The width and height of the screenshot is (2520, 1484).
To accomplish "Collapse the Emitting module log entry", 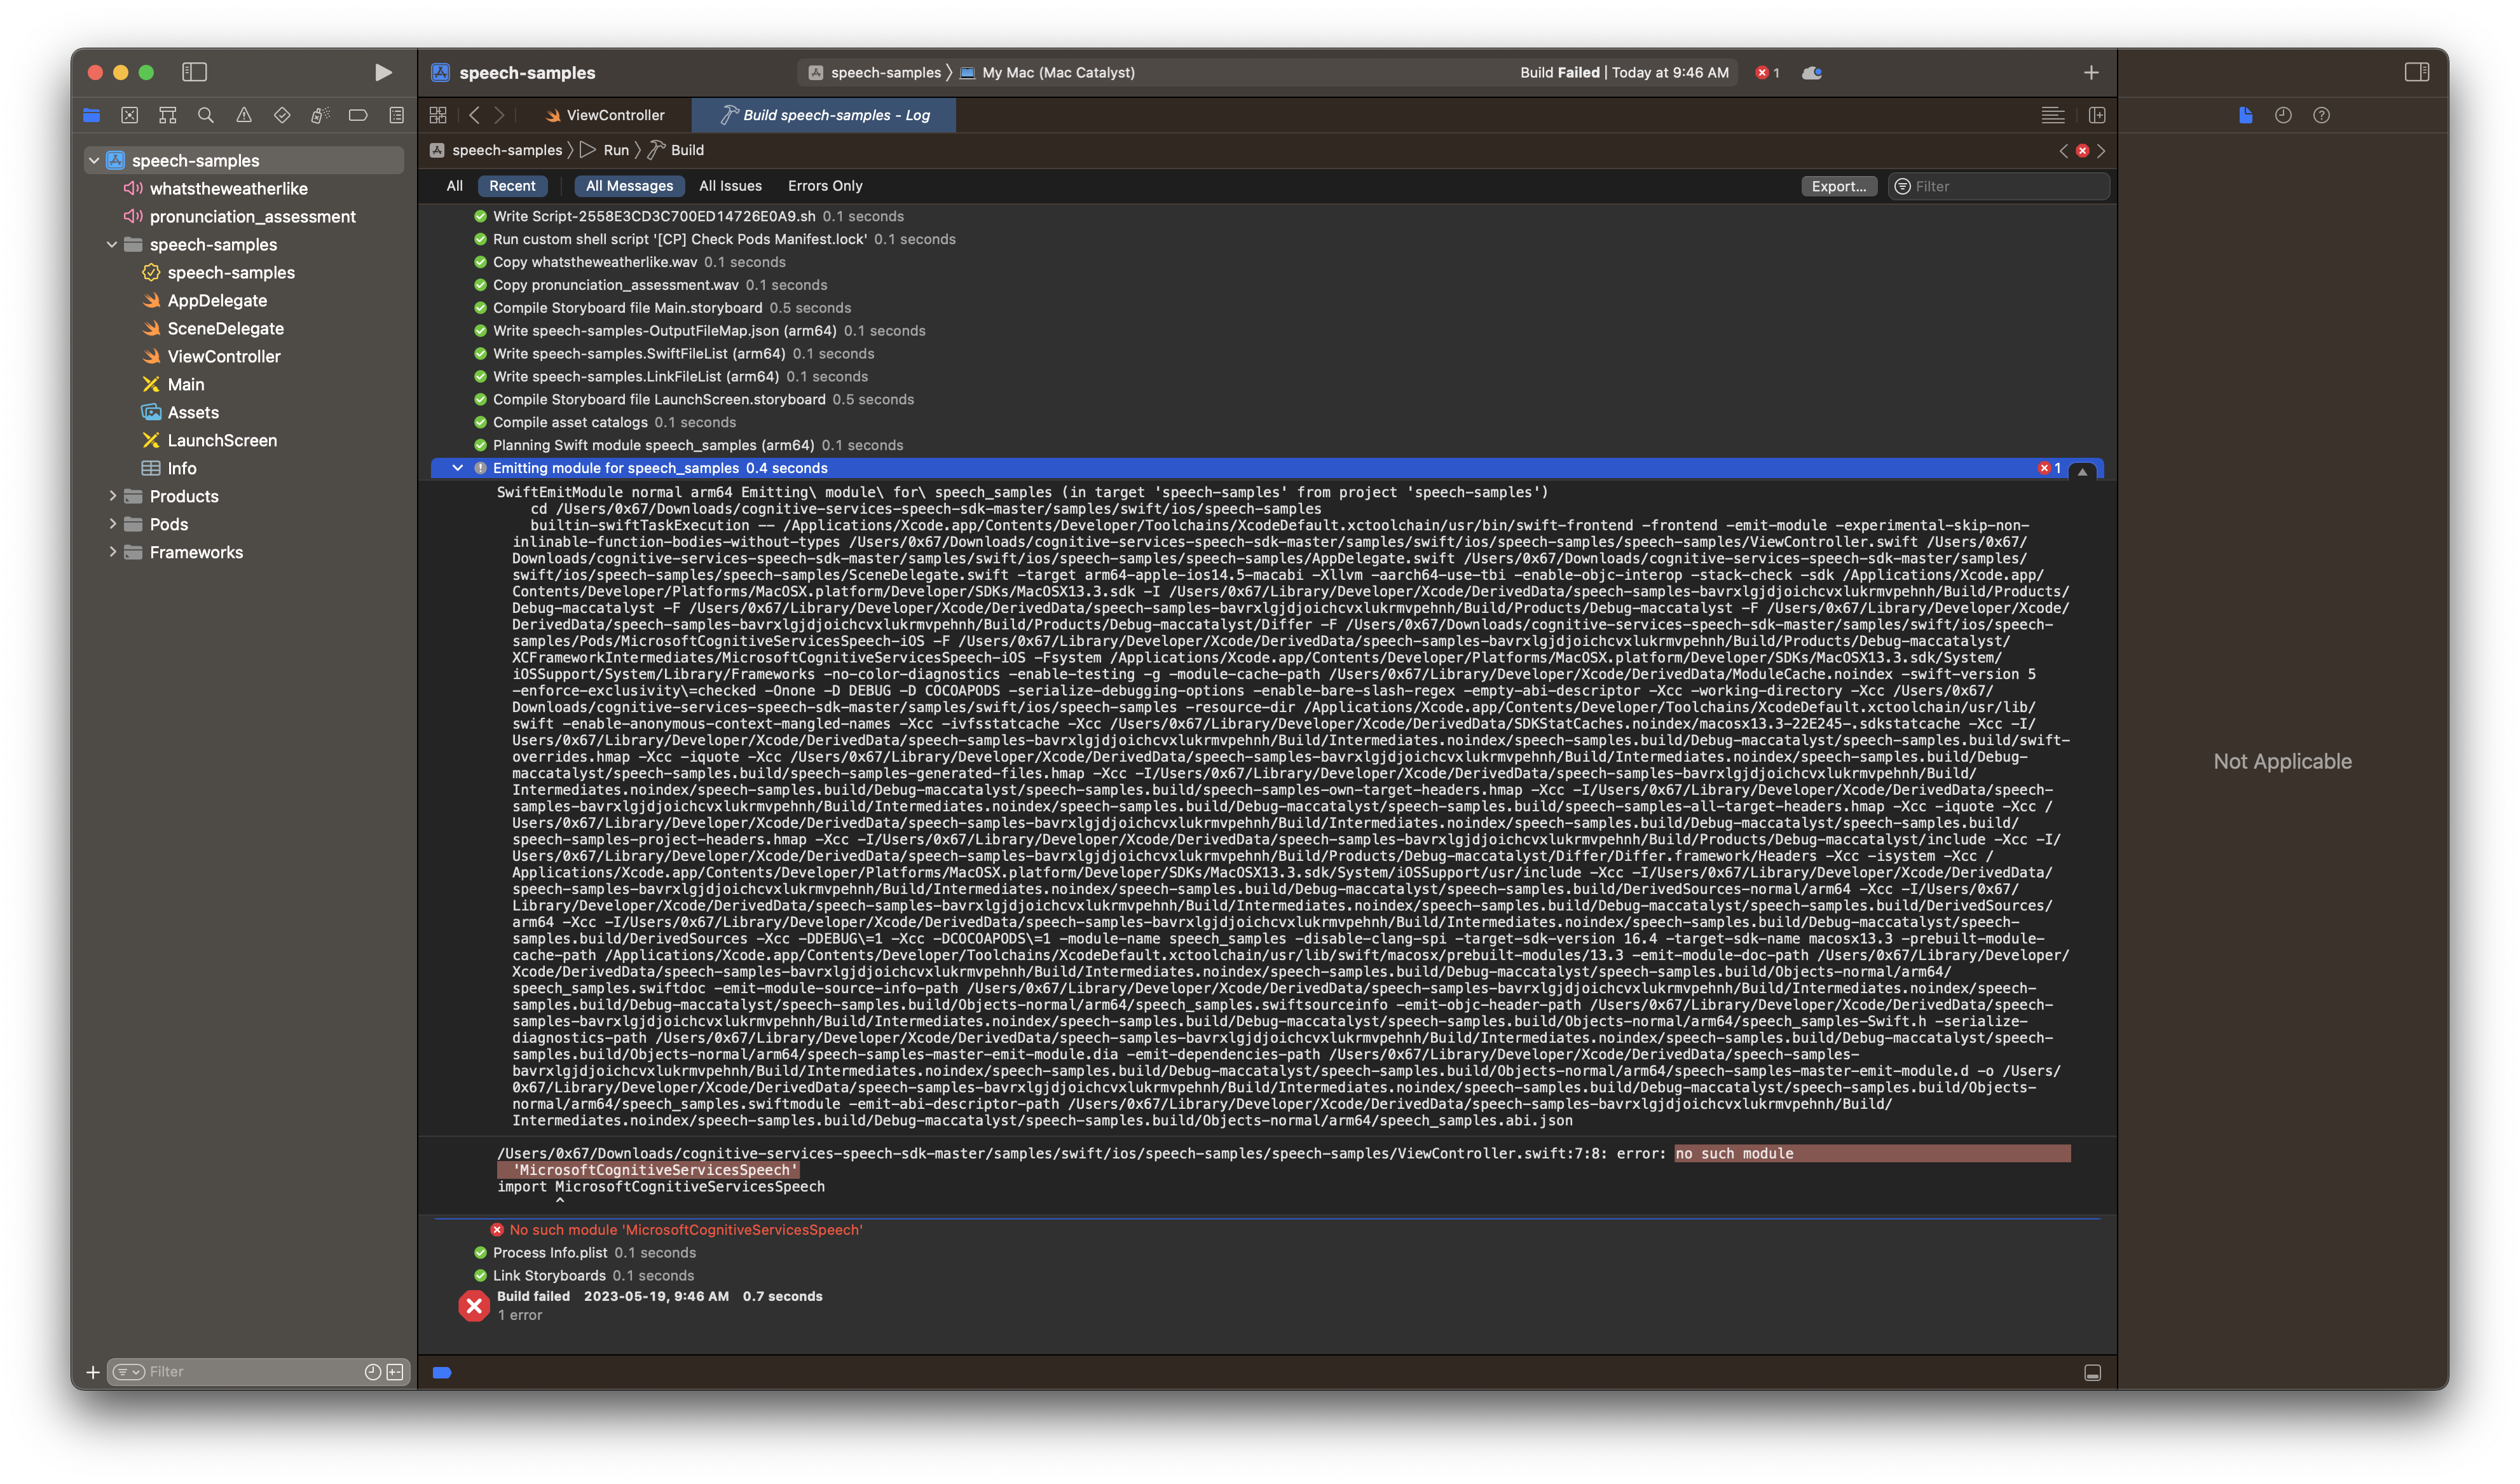I will 459,467.
